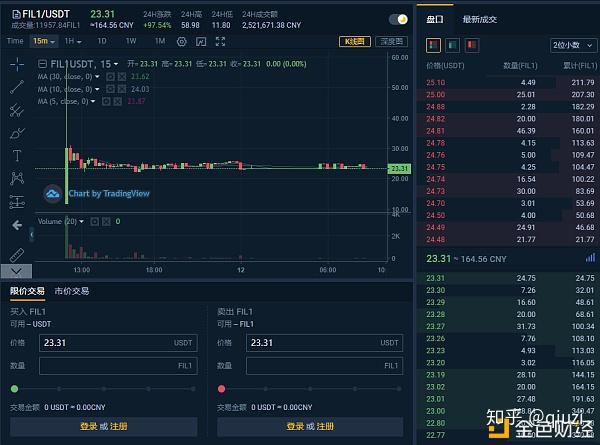Select the 1M time interval
The height and width of the screenshot is (445, 600).
click(160, 41)
